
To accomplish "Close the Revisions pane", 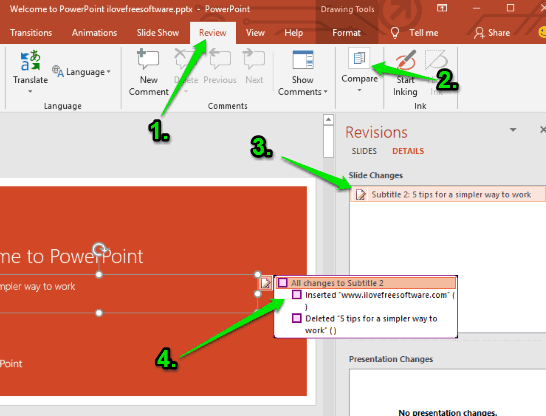I will (x=543, y=129).
